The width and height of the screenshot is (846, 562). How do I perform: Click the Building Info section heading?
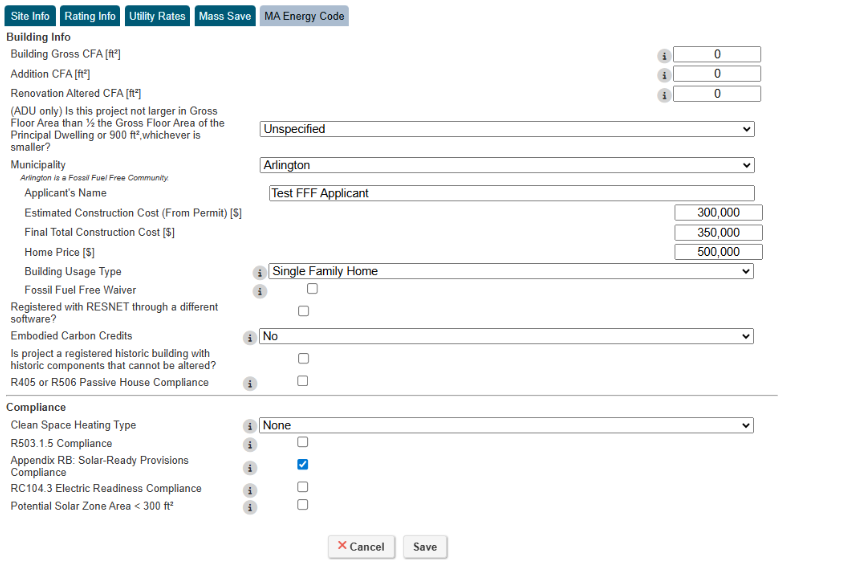click(x=38, y=37)
